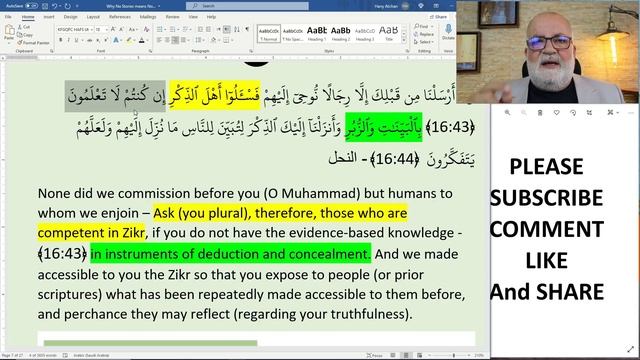Viewport: 640px width, 360px height.
Task: Click the Find button
Action: point(421,27)
